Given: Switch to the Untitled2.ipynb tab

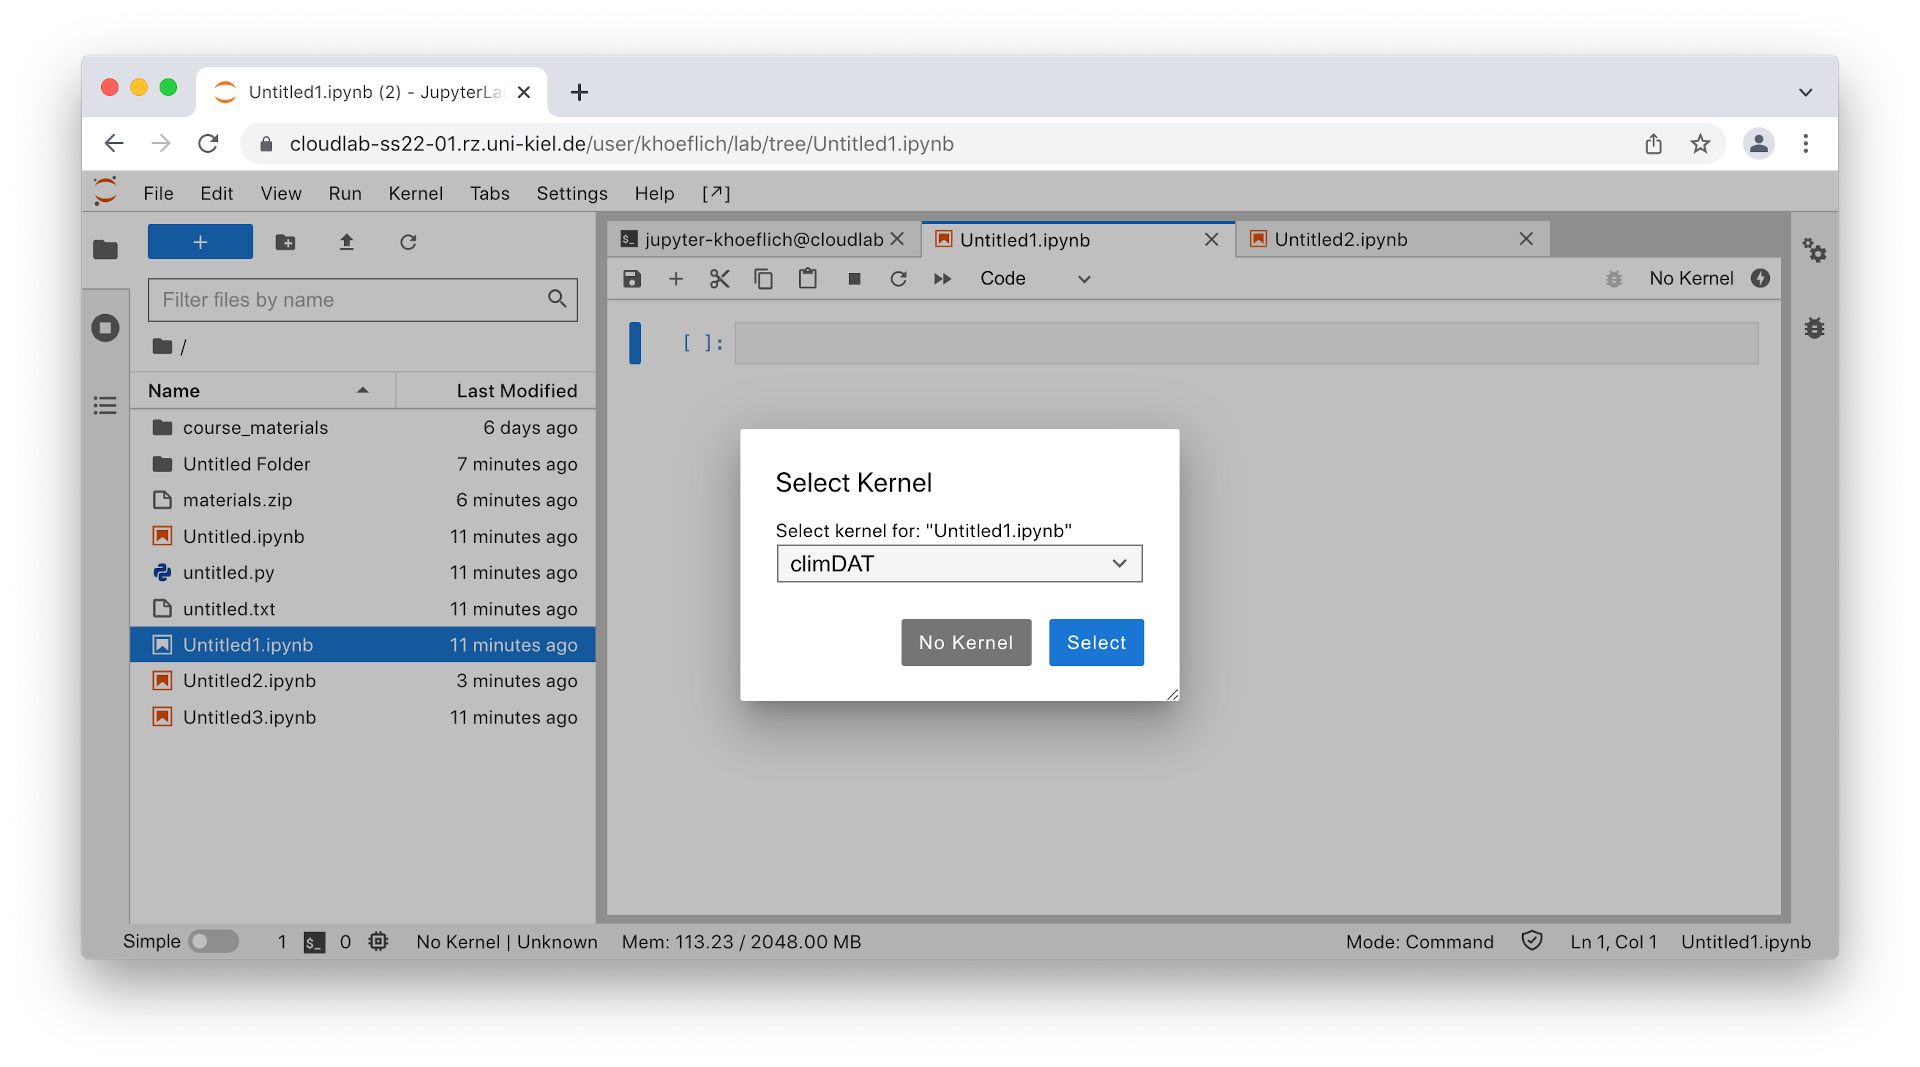Looking at the screenshot, I should [x=1340, y=240].
